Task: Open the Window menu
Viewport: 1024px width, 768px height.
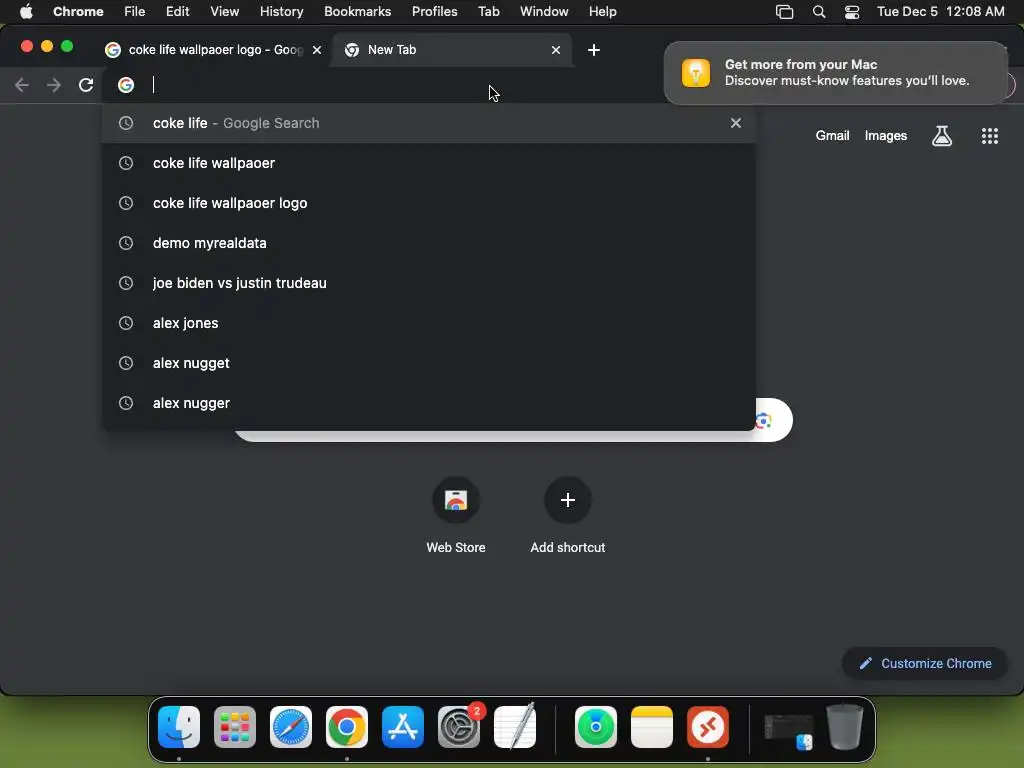Action: click(x=544, y=12)
